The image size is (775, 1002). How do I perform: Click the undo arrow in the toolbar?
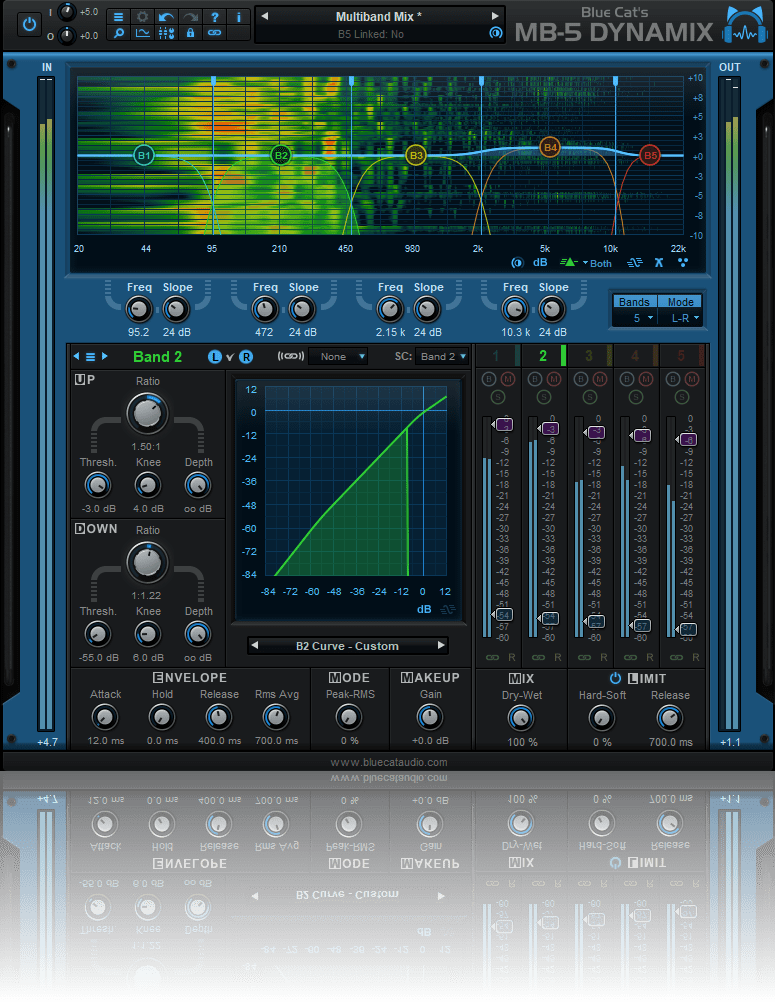tap(167, 17)
